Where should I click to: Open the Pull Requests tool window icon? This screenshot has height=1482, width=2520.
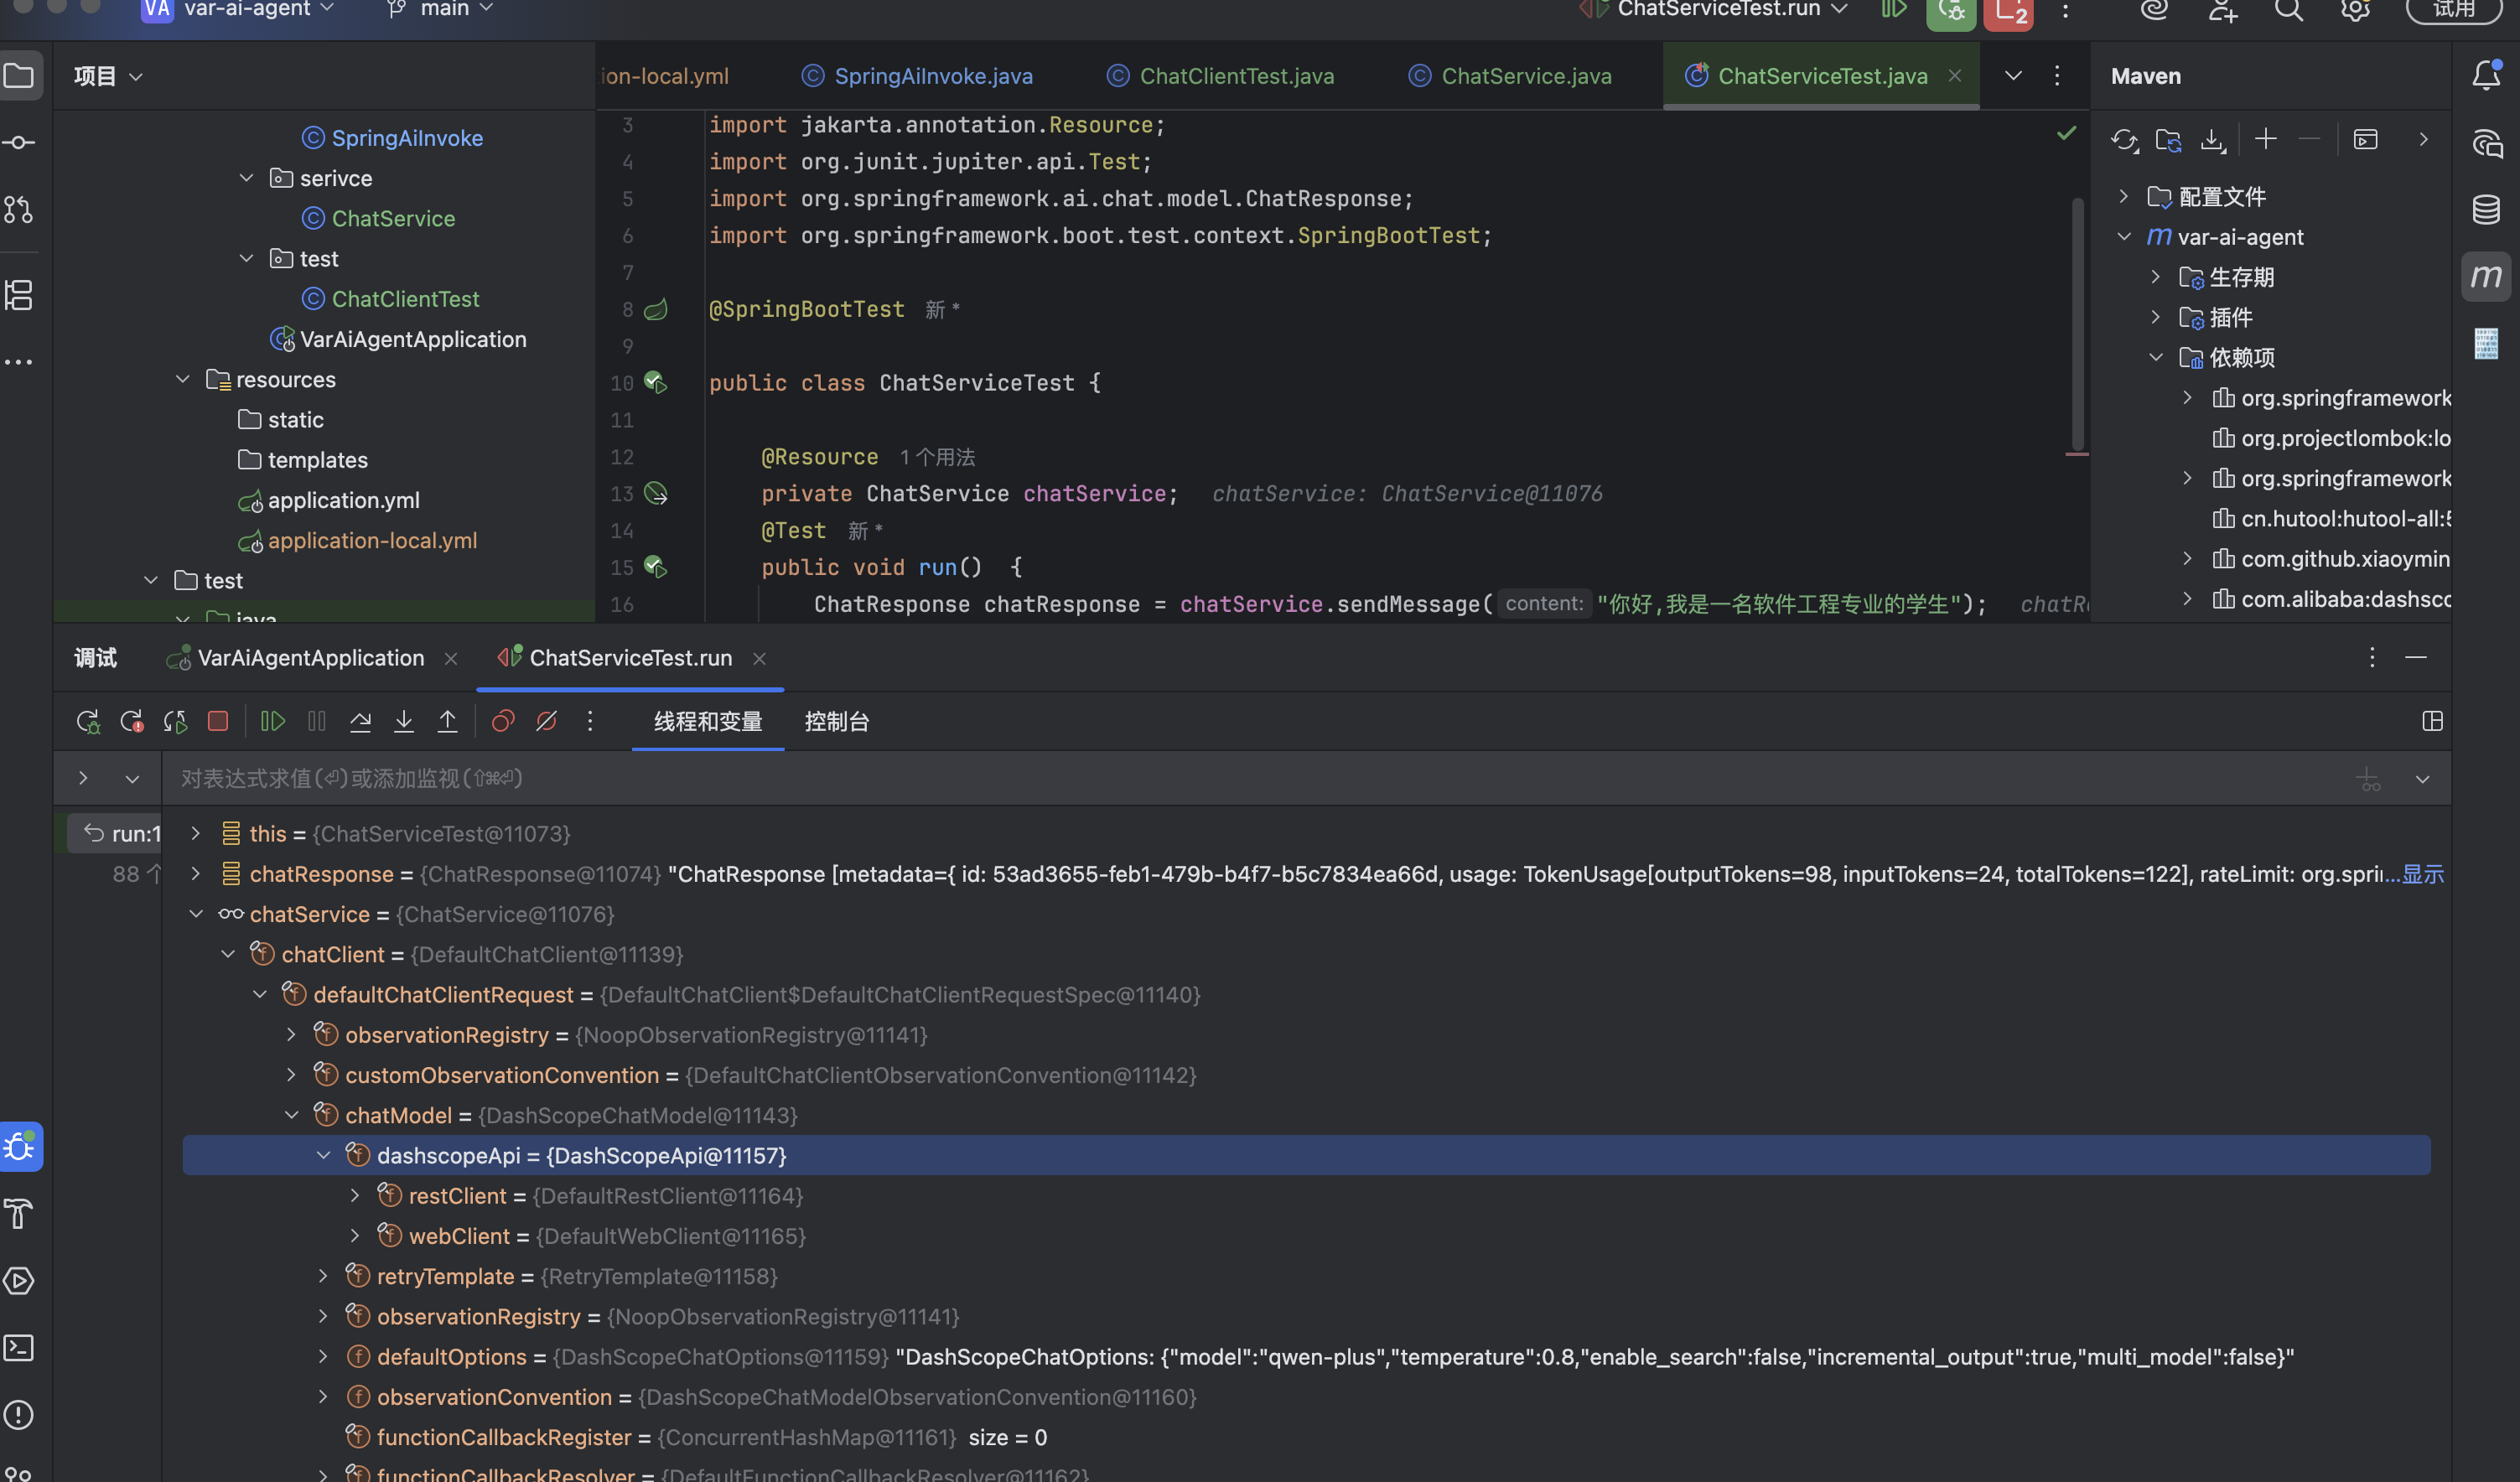(x=20, y=210)
